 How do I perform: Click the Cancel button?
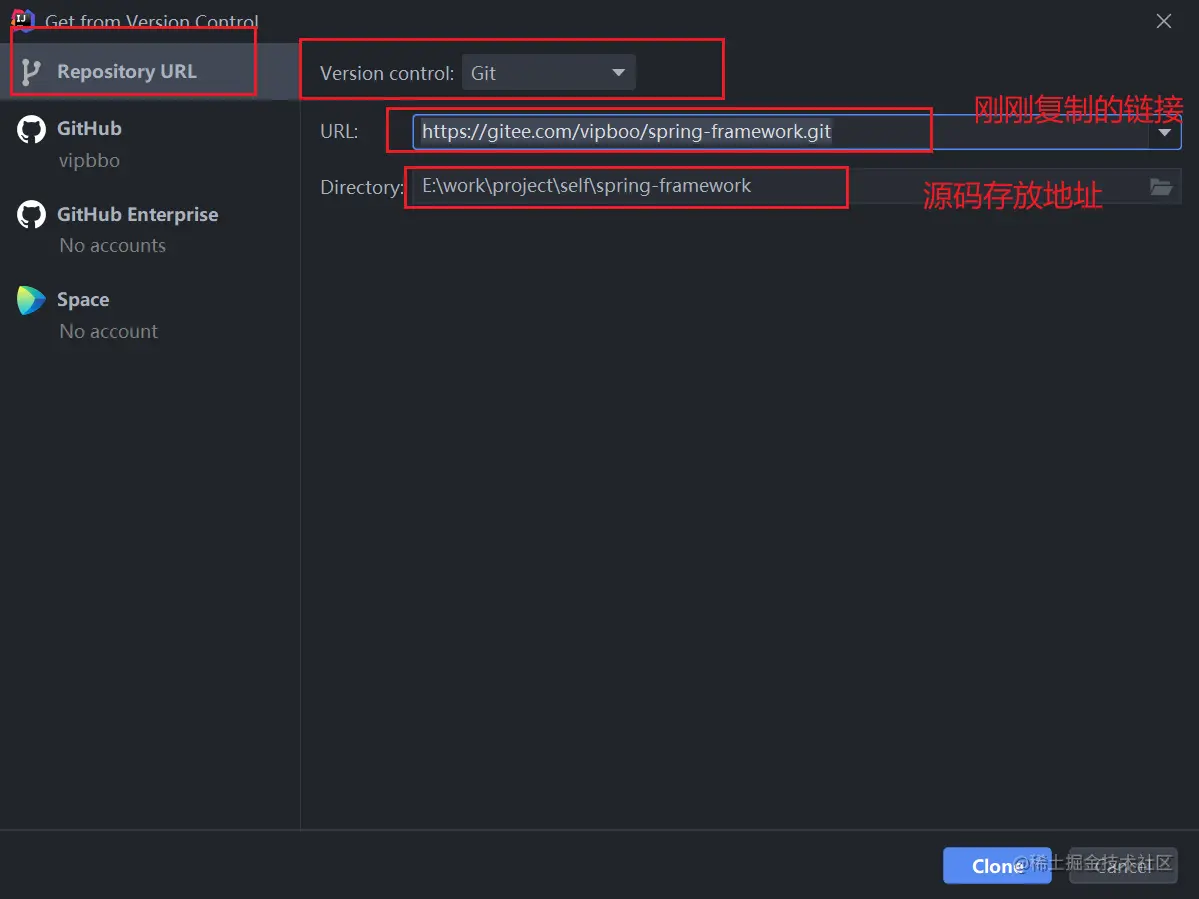[1123, 865]
